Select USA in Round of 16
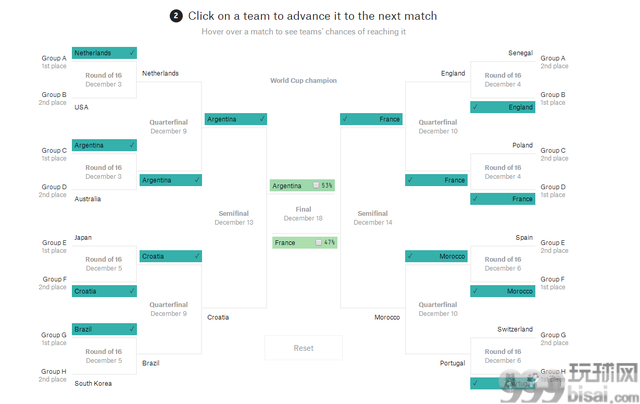 (104, 107)
